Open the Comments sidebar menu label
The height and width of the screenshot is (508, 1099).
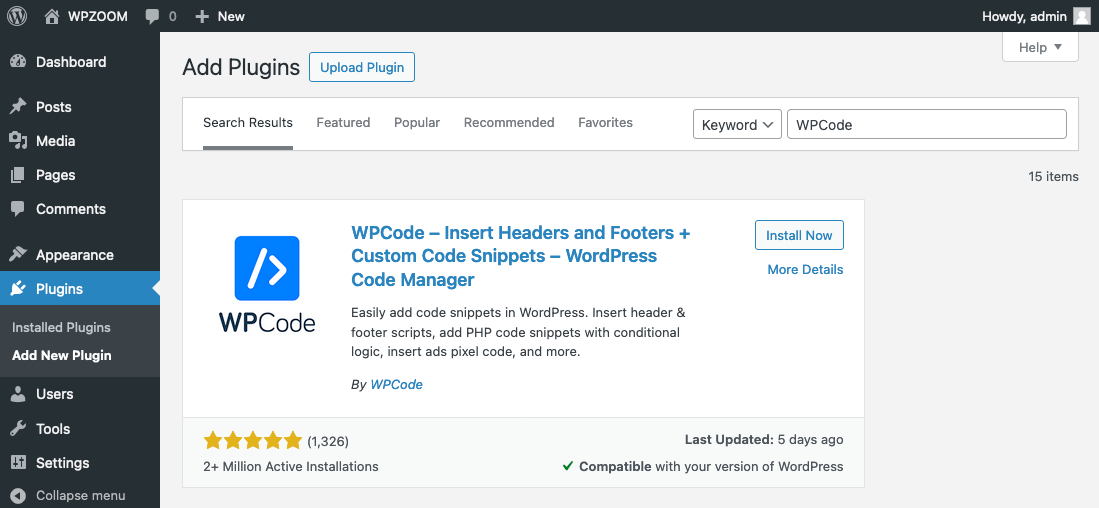coord(71,209)
